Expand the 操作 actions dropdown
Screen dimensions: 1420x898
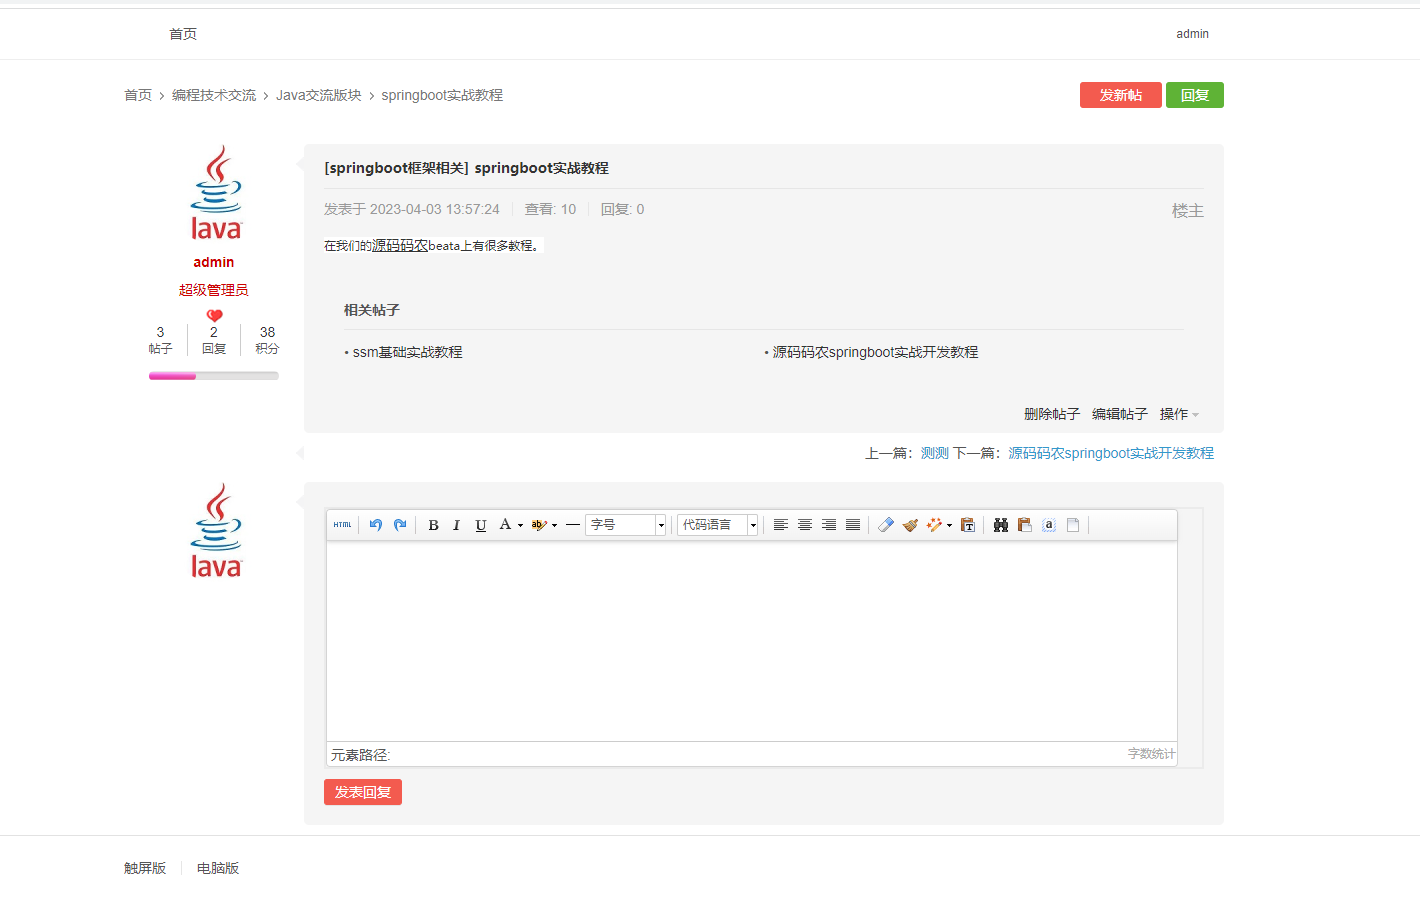point(1179,414)
